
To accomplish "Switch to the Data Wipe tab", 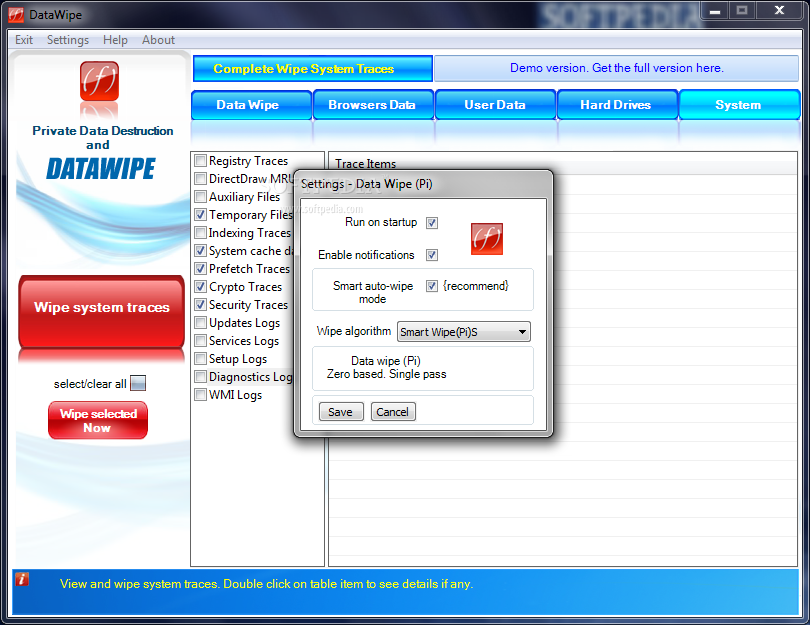I will coord(252,105).
